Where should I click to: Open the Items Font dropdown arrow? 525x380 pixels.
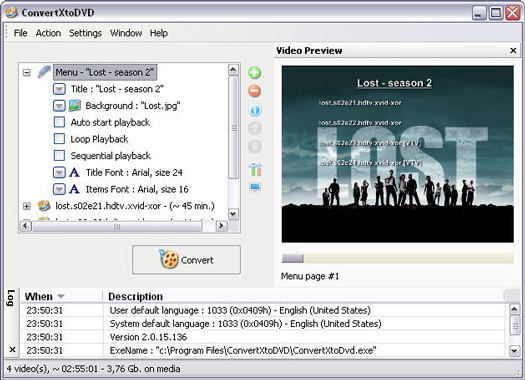click(59, 189)
